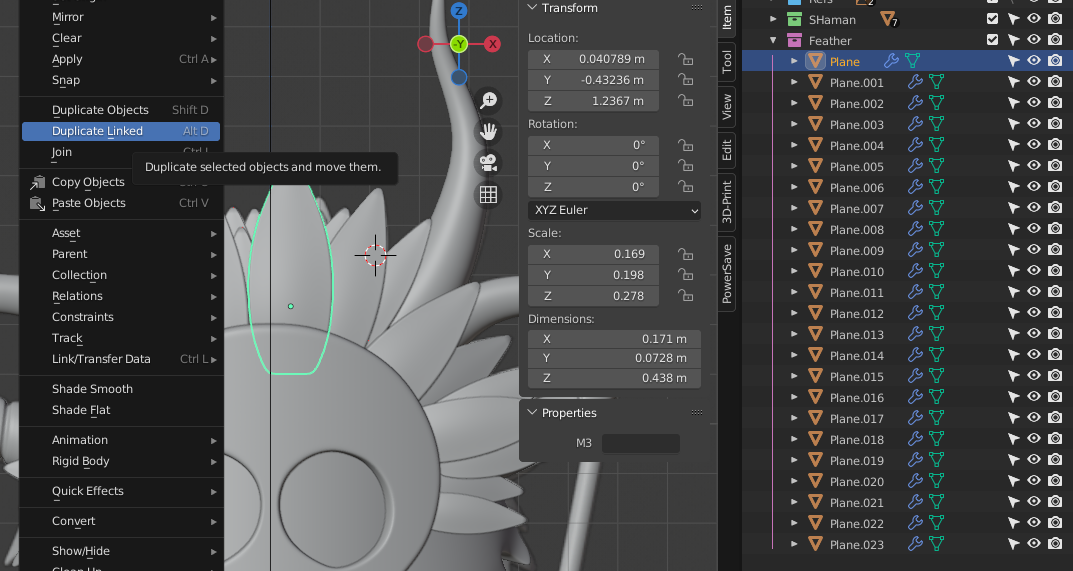1073x571 pixels.
Task: Collapse the Properties panel section
Action: (531, 413)
